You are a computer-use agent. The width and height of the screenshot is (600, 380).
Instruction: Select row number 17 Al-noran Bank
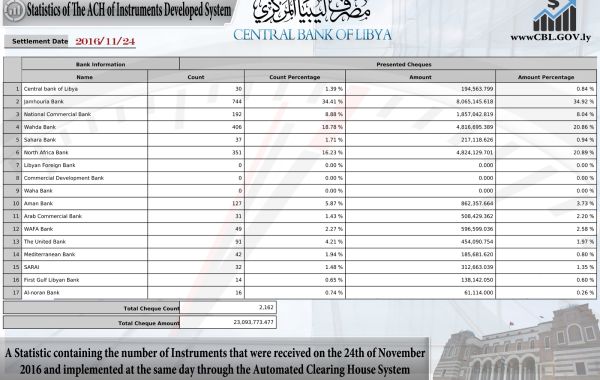coord(300,292)
